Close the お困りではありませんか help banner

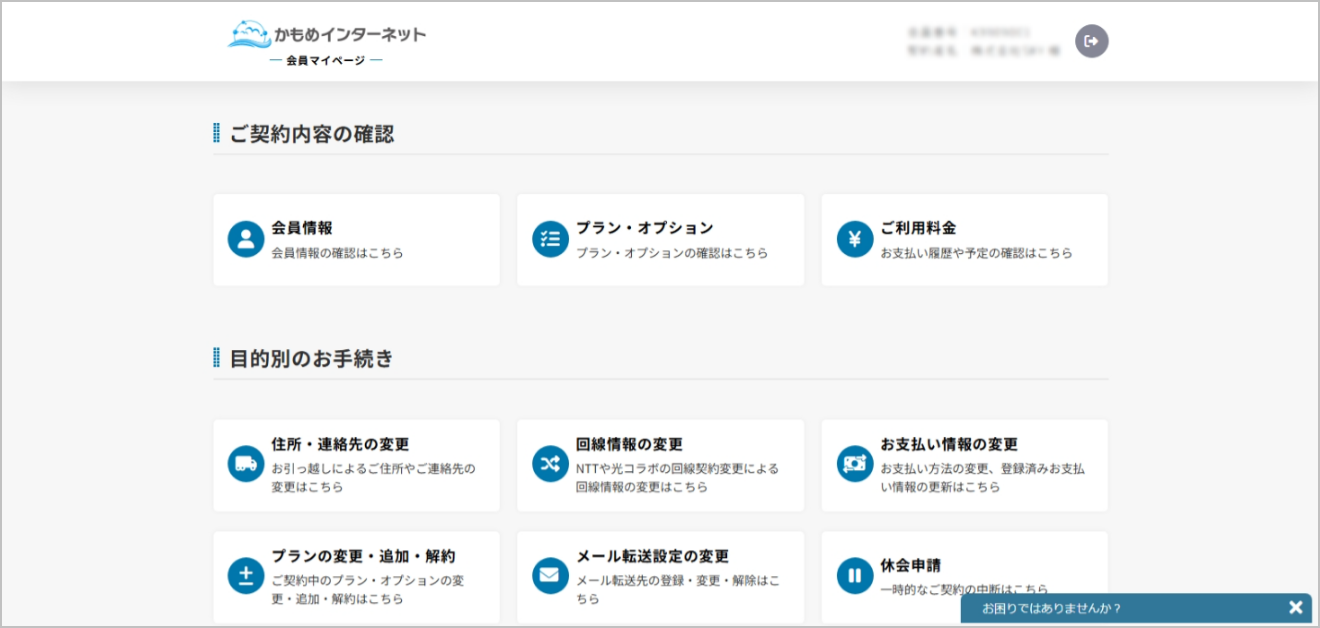(x=1295, y=607)
